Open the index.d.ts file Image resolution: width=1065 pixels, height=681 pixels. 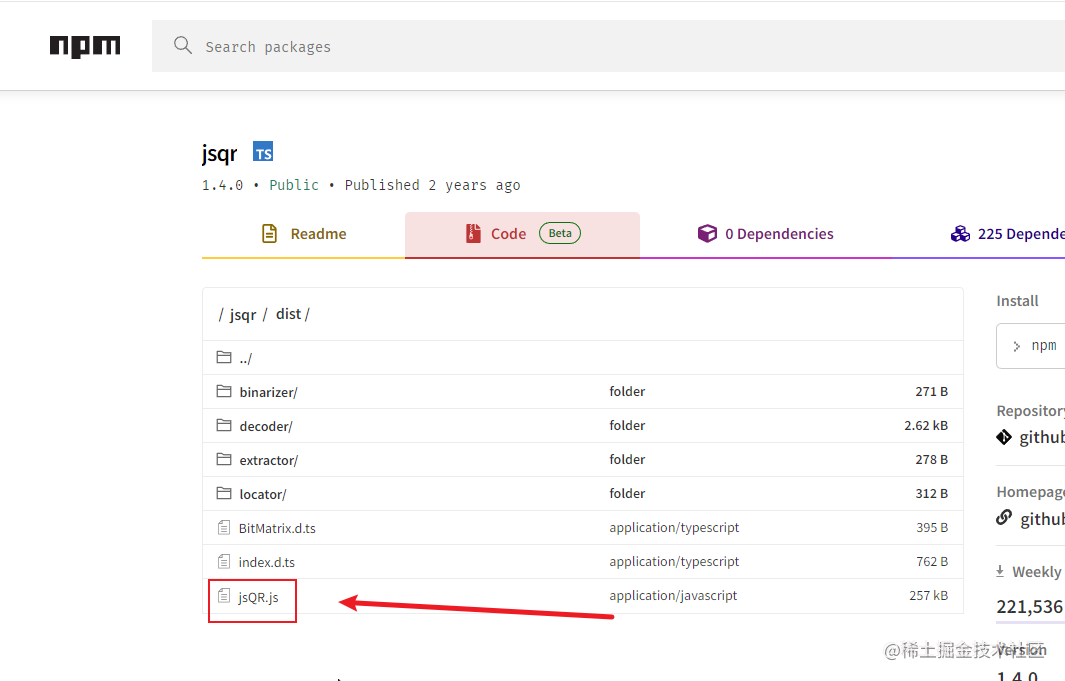pos(266,562)
